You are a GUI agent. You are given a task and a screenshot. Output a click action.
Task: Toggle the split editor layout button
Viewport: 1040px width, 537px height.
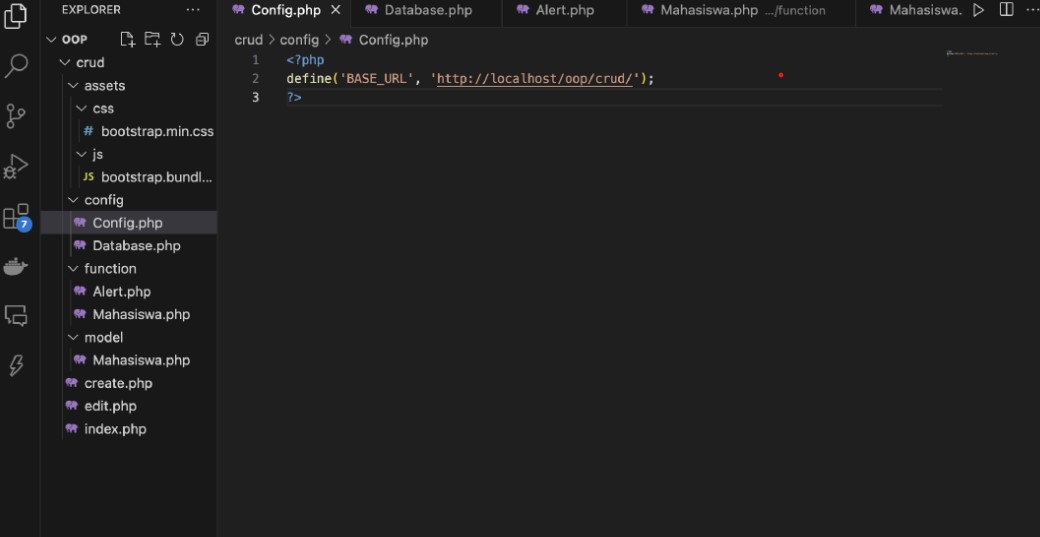click(1006, 10)
